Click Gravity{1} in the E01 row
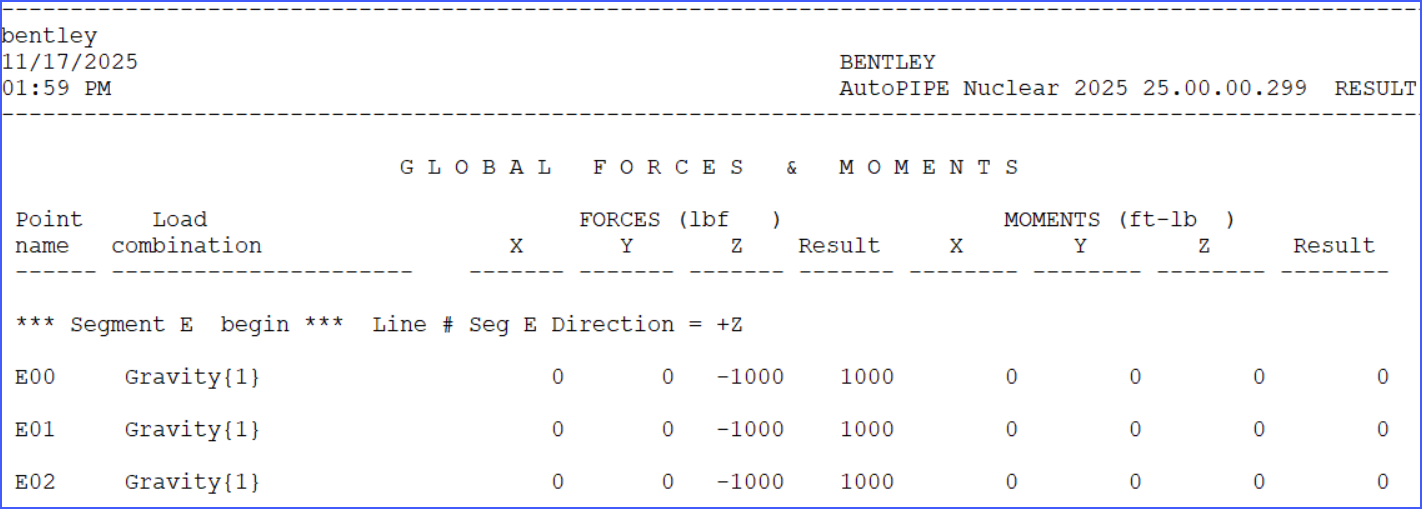 click(x=192, y=429)
